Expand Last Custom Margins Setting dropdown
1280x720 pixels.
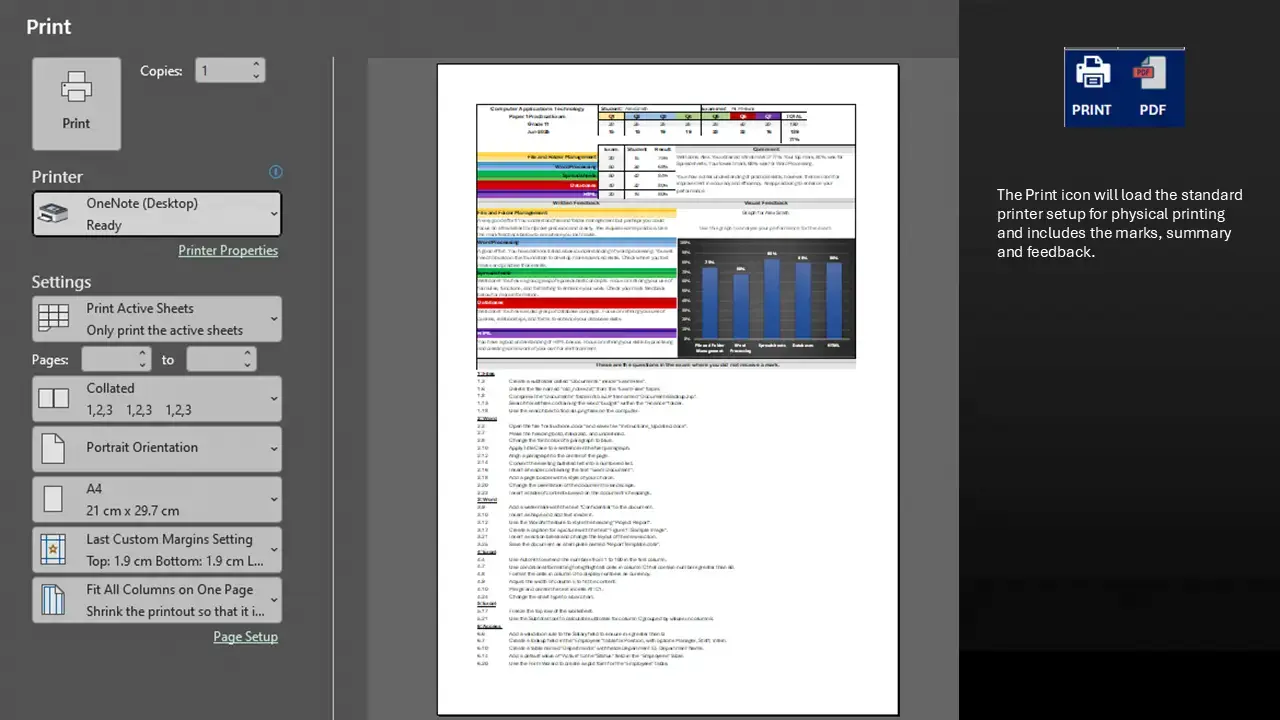tap(157, 550)
